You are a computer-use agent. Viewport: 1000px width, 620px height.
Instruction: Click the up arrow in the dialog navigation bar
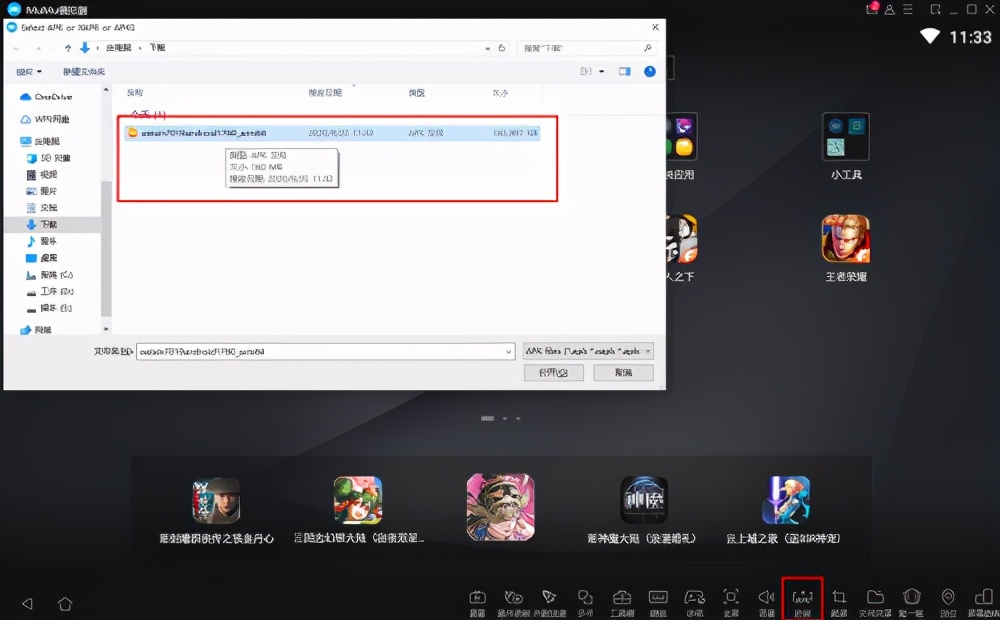[68, 48]
